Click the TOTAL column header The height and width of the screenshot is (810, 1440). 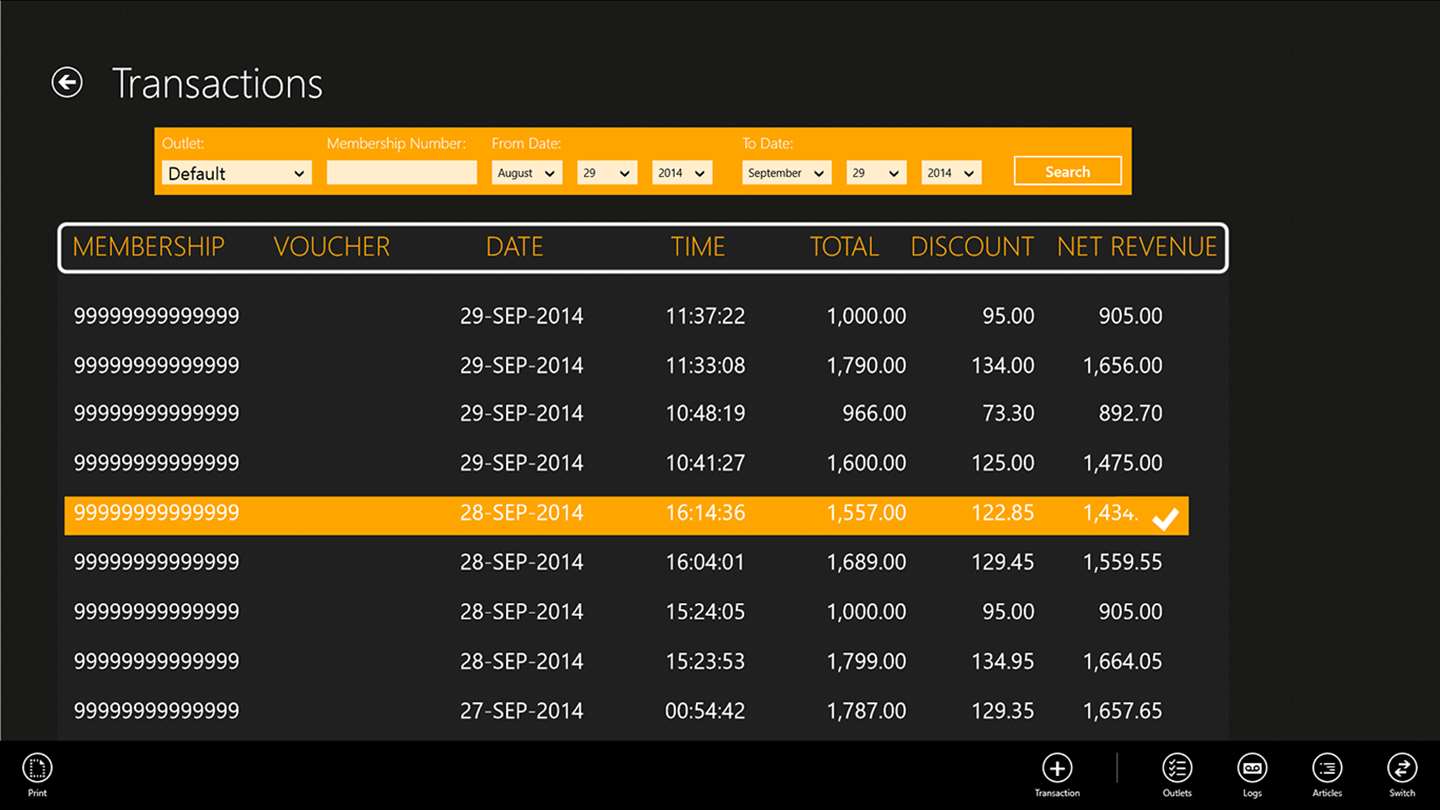[845, 247]
